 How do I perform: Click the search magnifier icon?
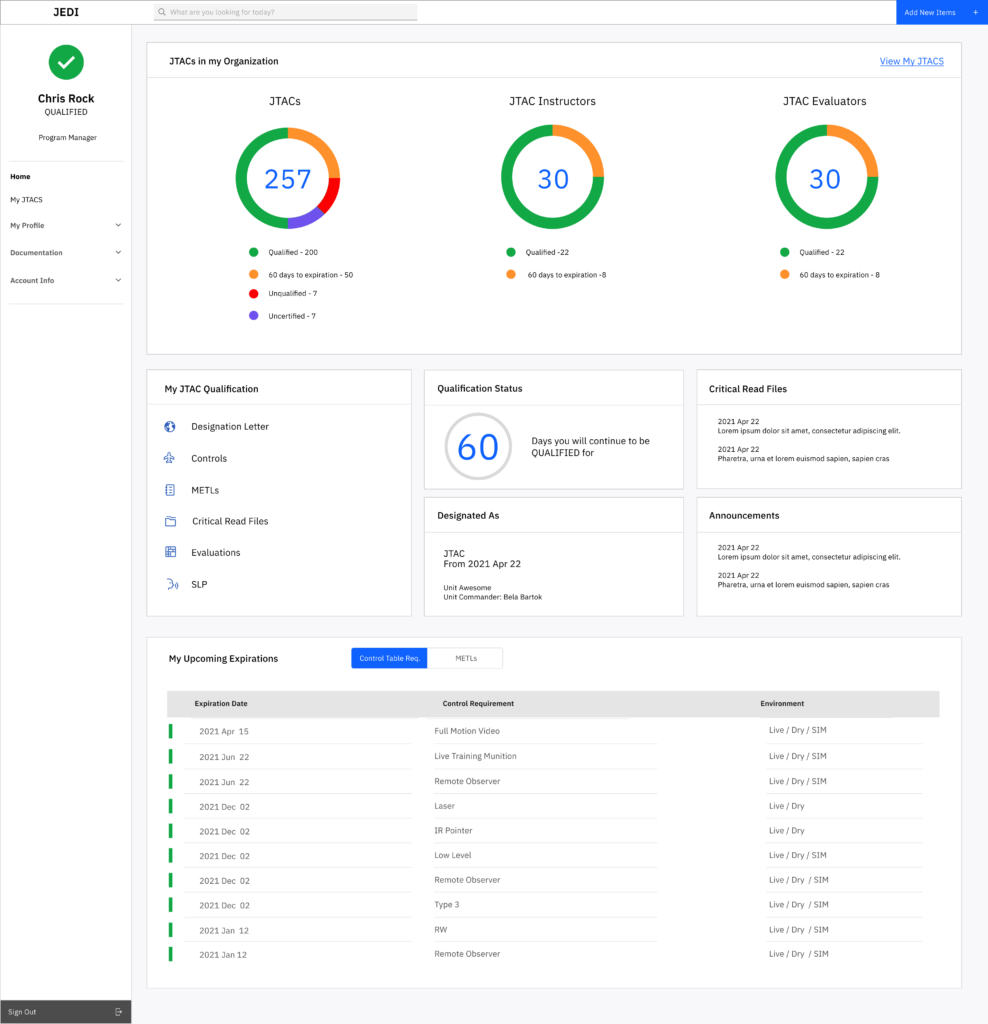162,13
